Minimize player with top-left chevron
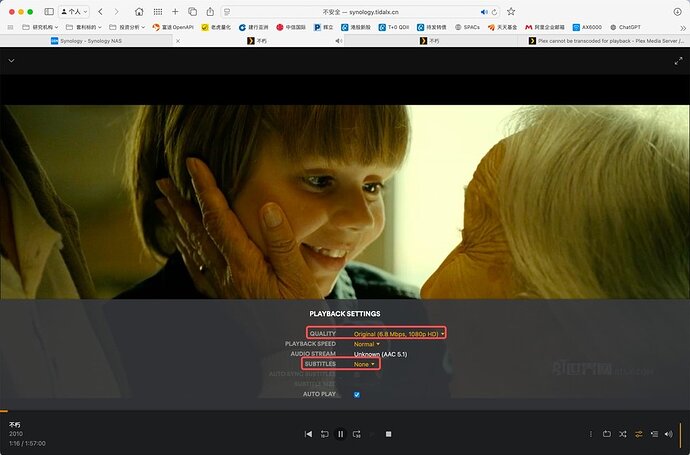The width and height of the screenshot is (690, 455). point(11,61)
